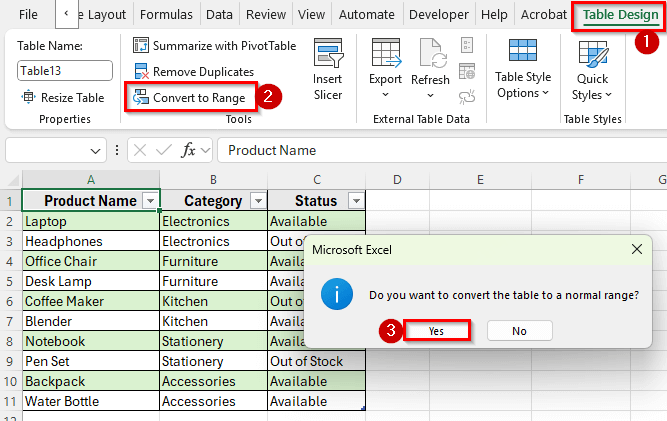Screen dimensions: 667x421
Task: Open the Acrobat tab
Action: [x=544, y=15]
